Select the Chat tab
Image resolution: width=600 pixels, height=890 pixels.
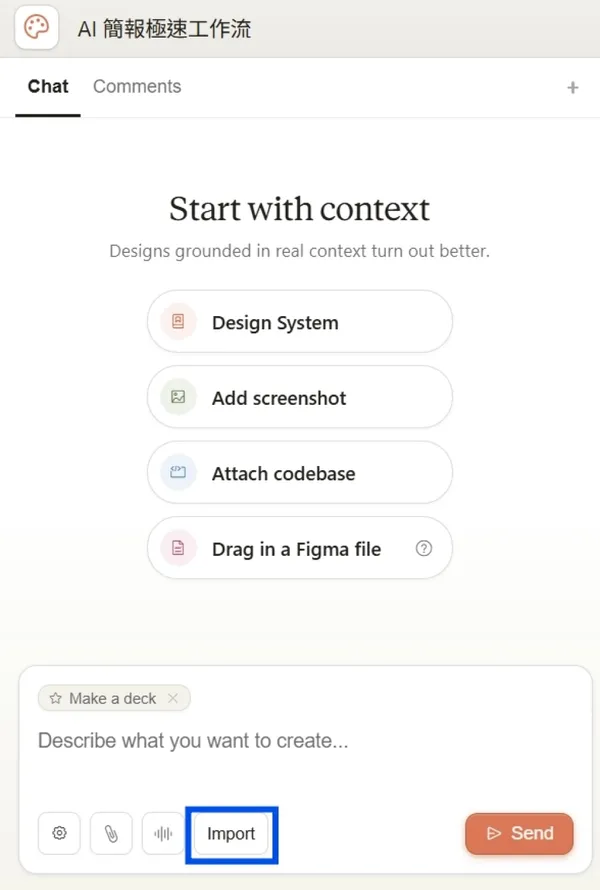(x=47, y=86)
